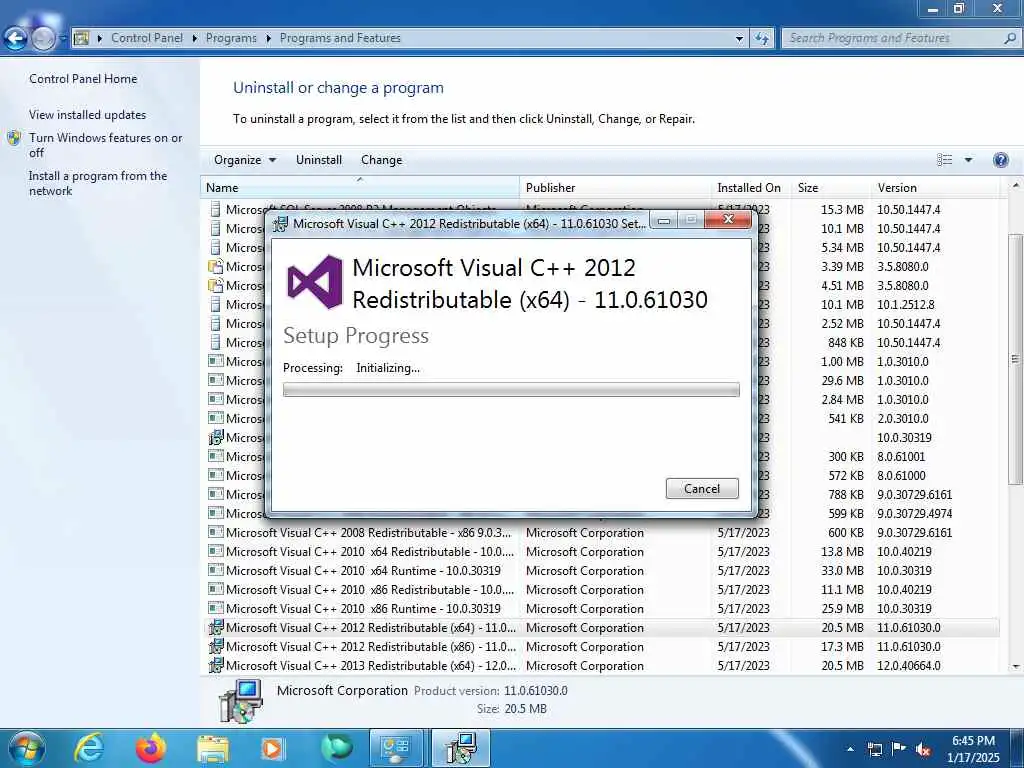The width and height of the screenshot is (1024, 768).
Task: Open Help with the blue question icon
Action: 1000,160
